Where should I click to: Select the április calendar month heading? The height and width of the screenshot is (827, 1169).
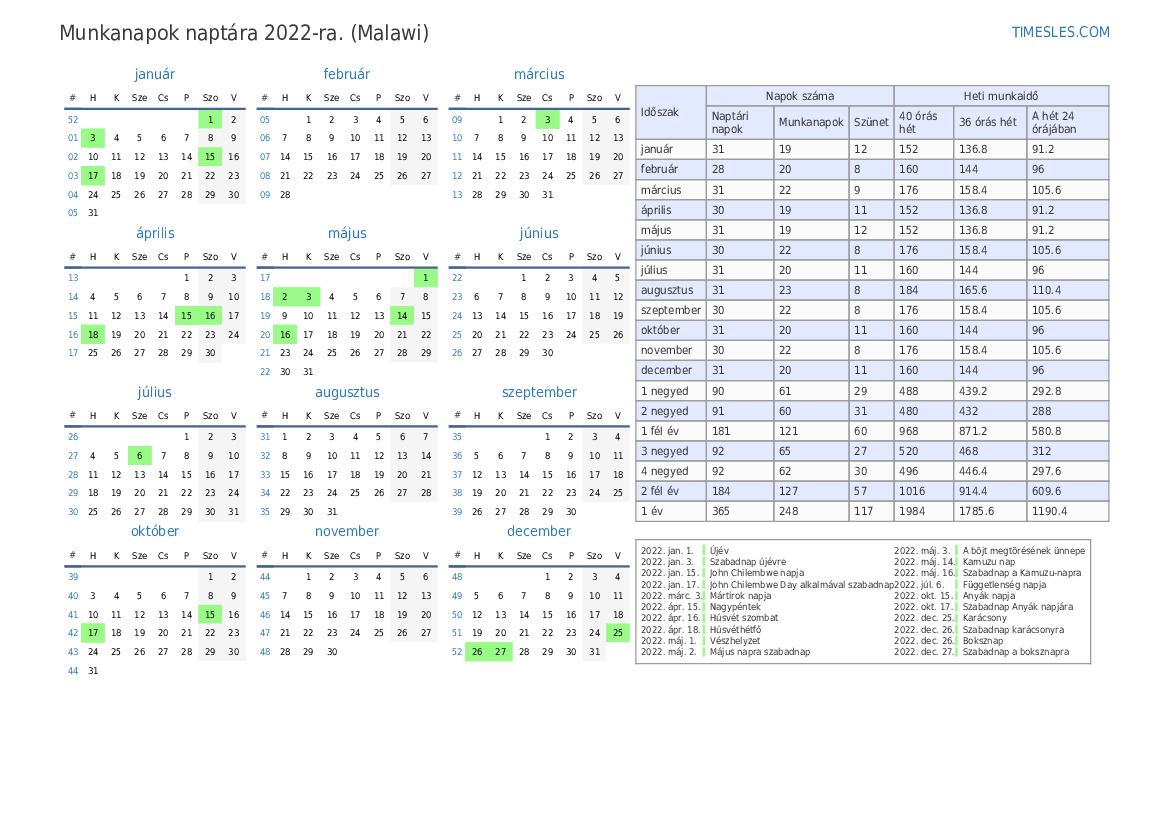pyautogui.click(x=155, y=233)
